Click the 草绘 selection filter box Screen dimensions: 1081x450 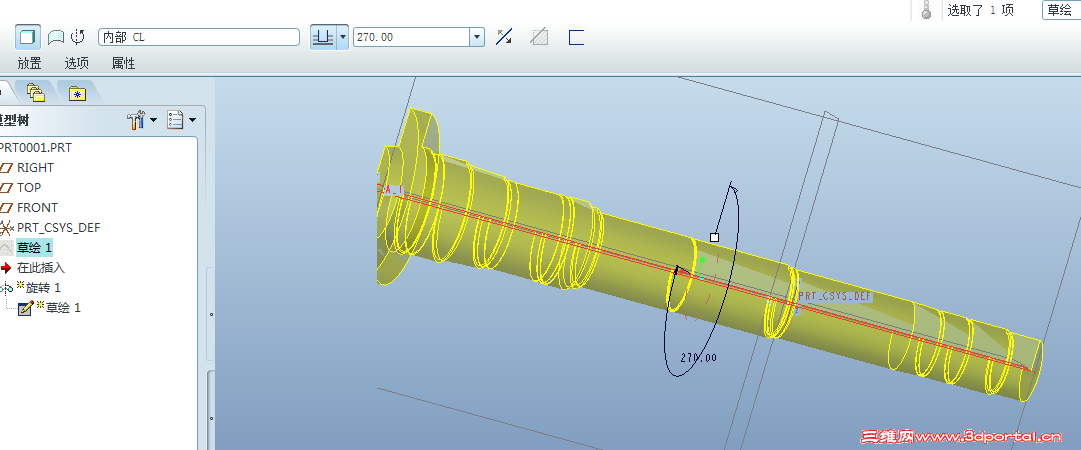1060,10
